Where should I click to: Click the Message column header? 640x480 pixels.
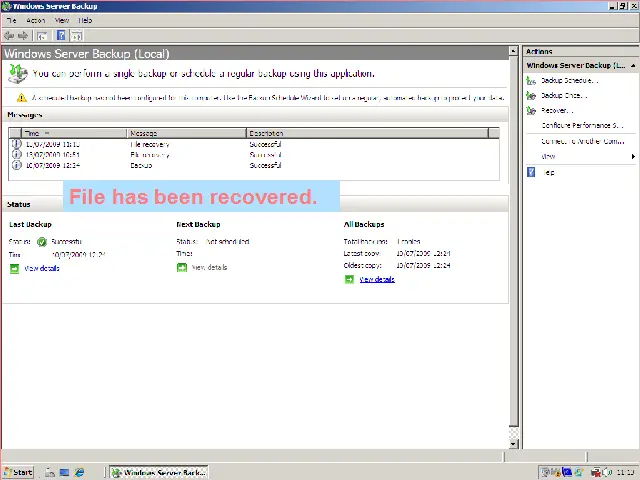click(187, 133)
